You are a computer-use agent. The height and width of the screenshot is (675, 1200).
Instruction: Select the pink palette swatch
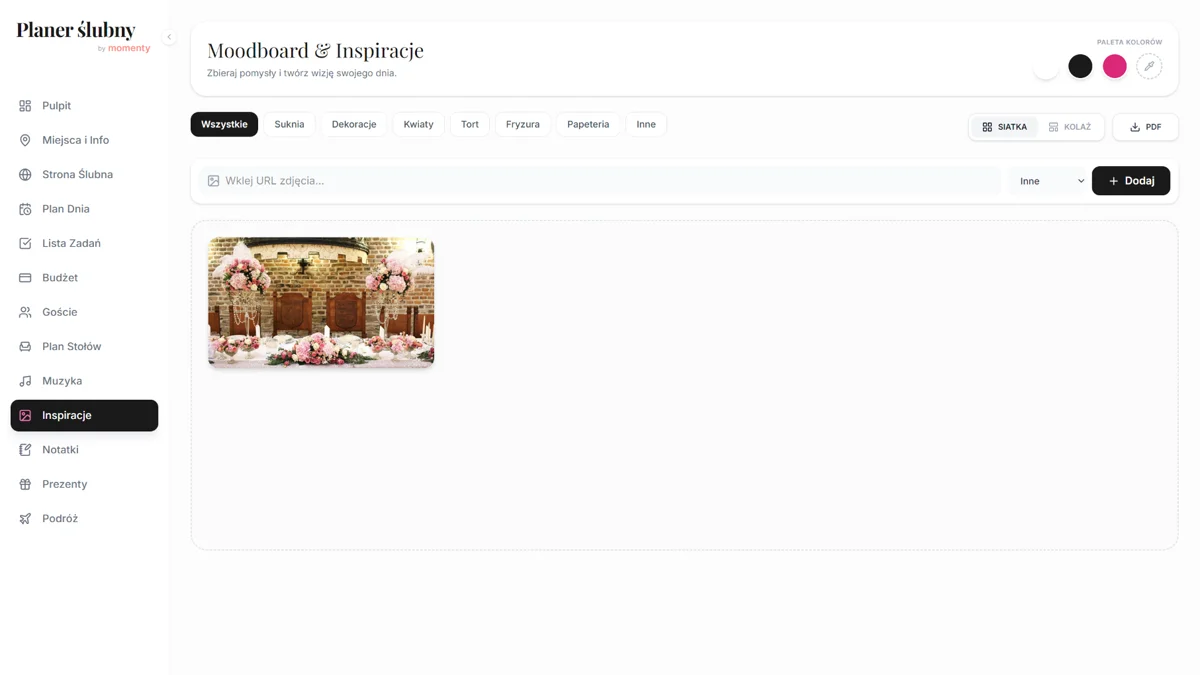pyautogui.click(x=1115, y=66)
